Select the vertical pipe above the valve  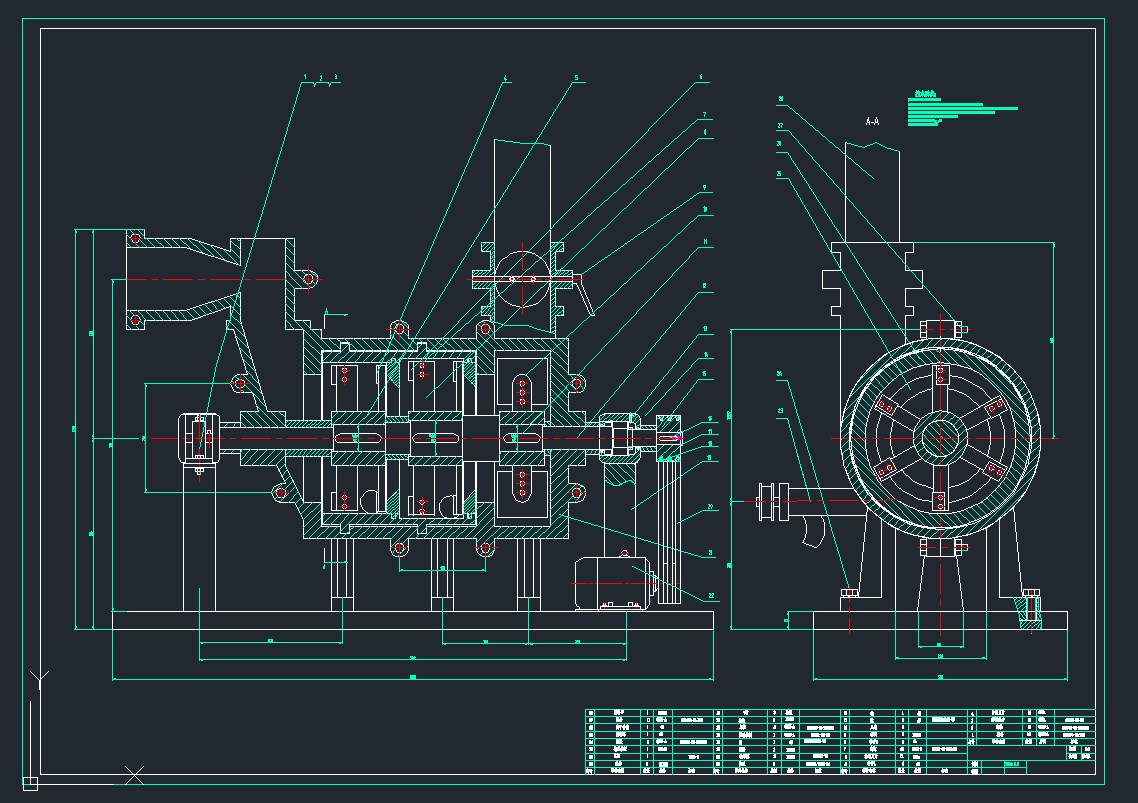(x=521, y=188)
